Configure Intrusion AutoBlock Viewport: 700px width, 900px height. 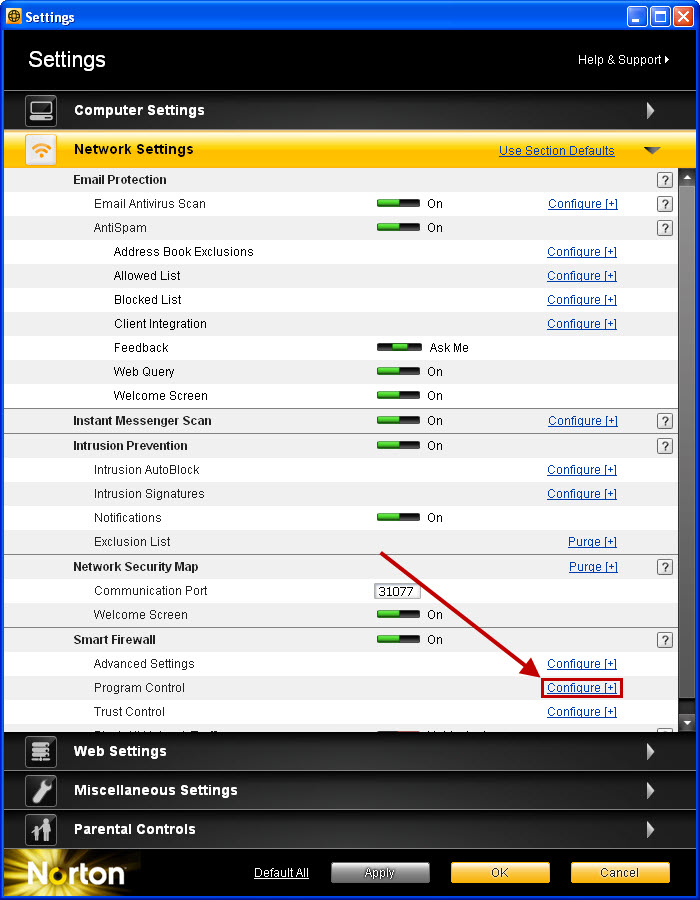[x=582, y=470]
